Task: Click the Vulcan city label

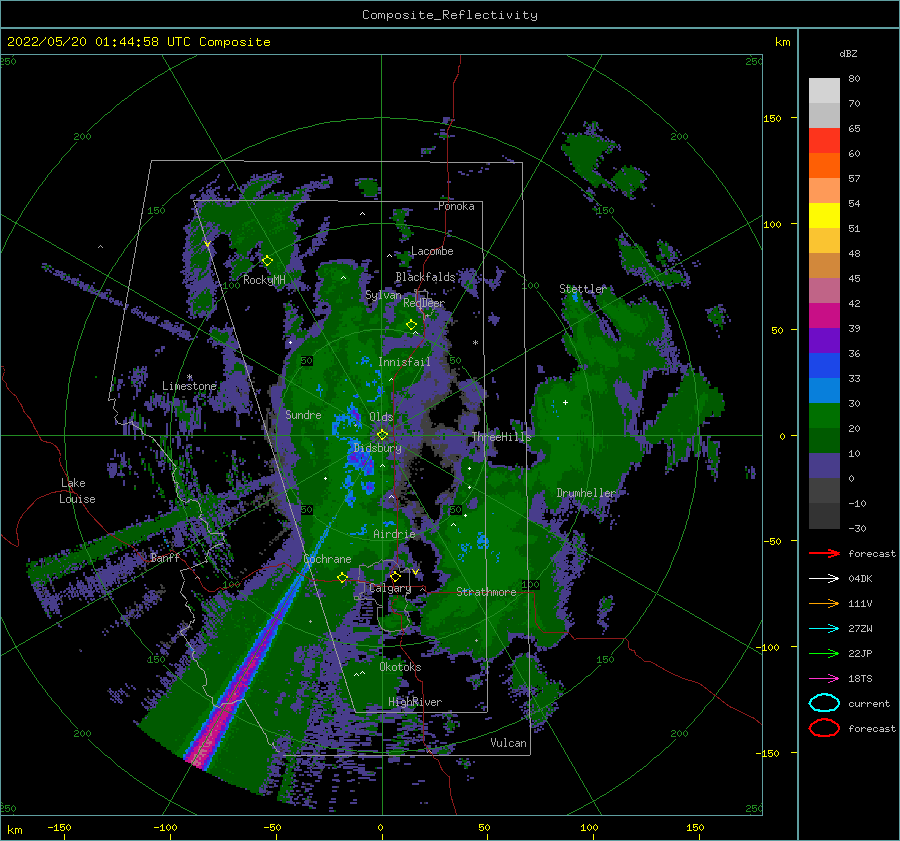Action: (x=508, y=743)
